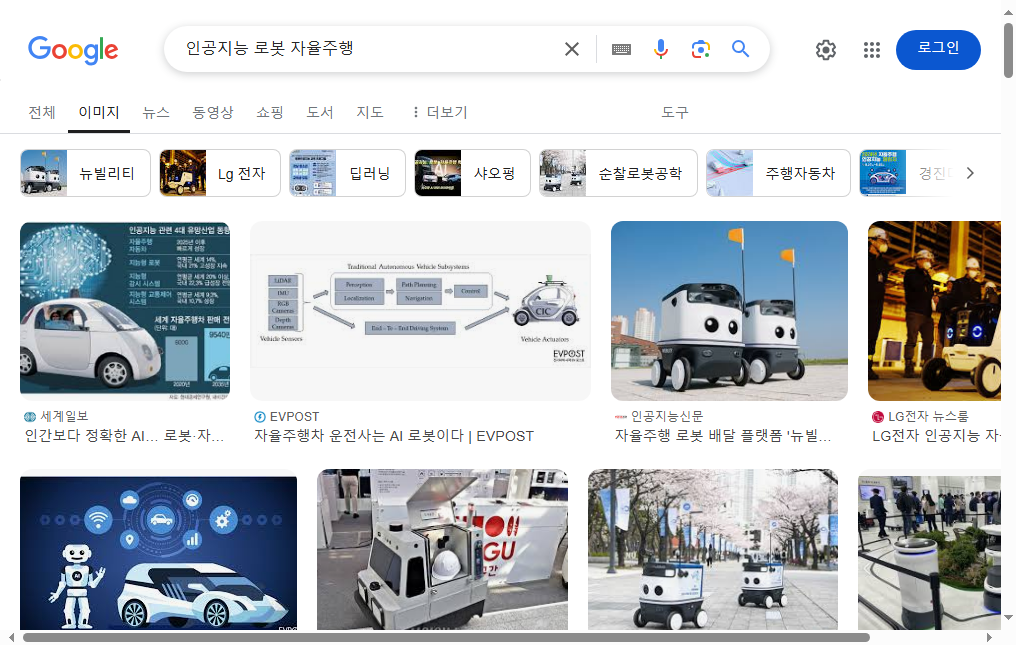1016x645 pixels.
Task: Open the LG전자 뉴스룸 robot image
Action: 934,311
